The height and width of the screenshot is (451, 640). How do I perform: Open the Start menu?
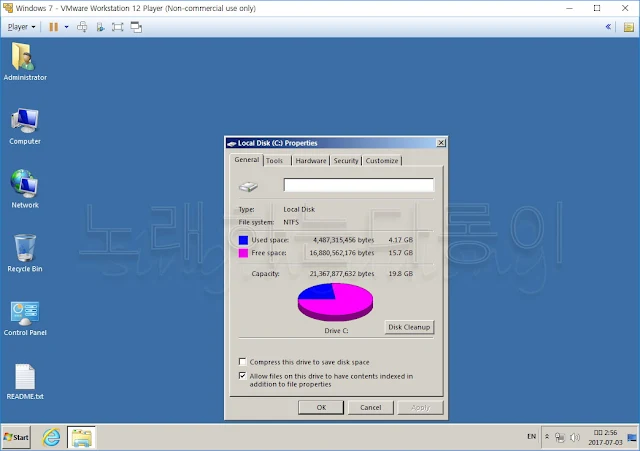coord(16,437)
